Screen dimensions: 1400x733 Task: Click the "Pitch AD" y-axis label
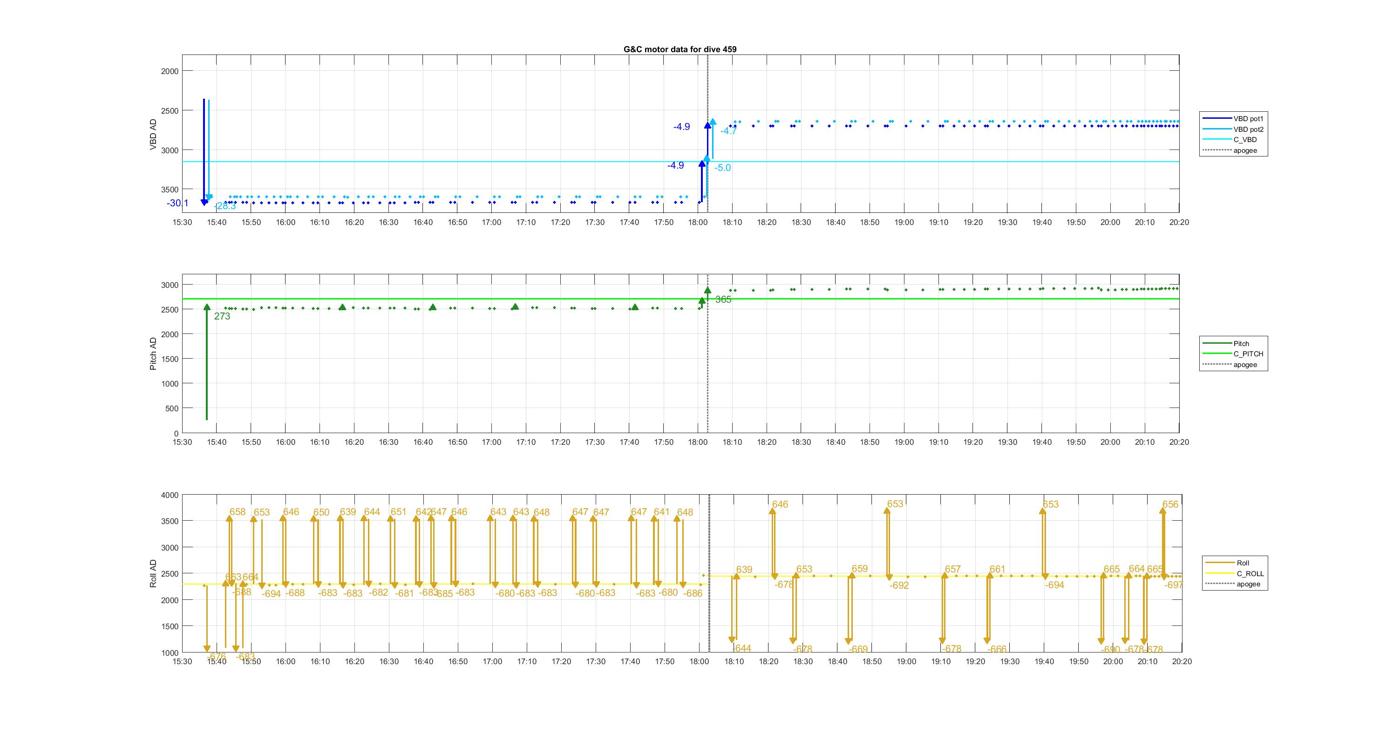153,353
